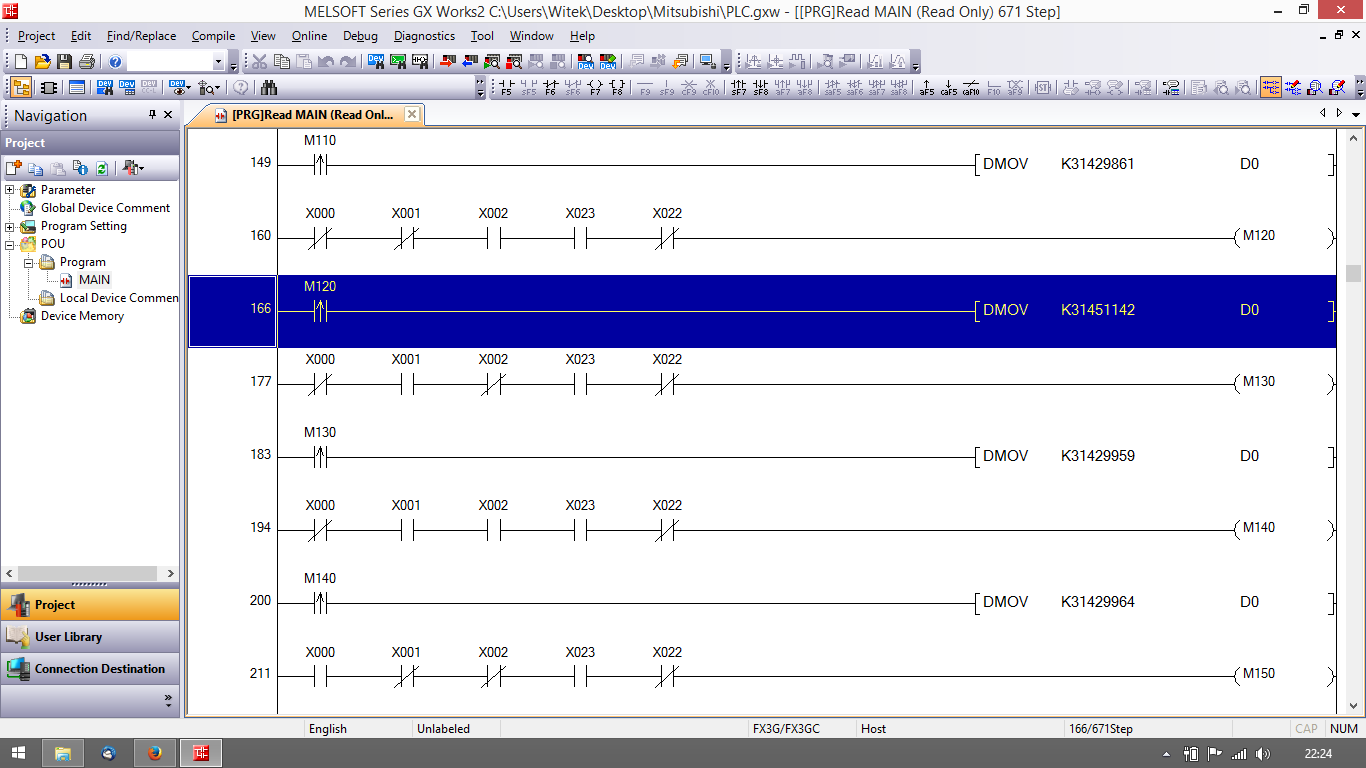The image size is (1366, 768).
Task: Open the tab list dropdown arrow
Action: [1355, 114]
